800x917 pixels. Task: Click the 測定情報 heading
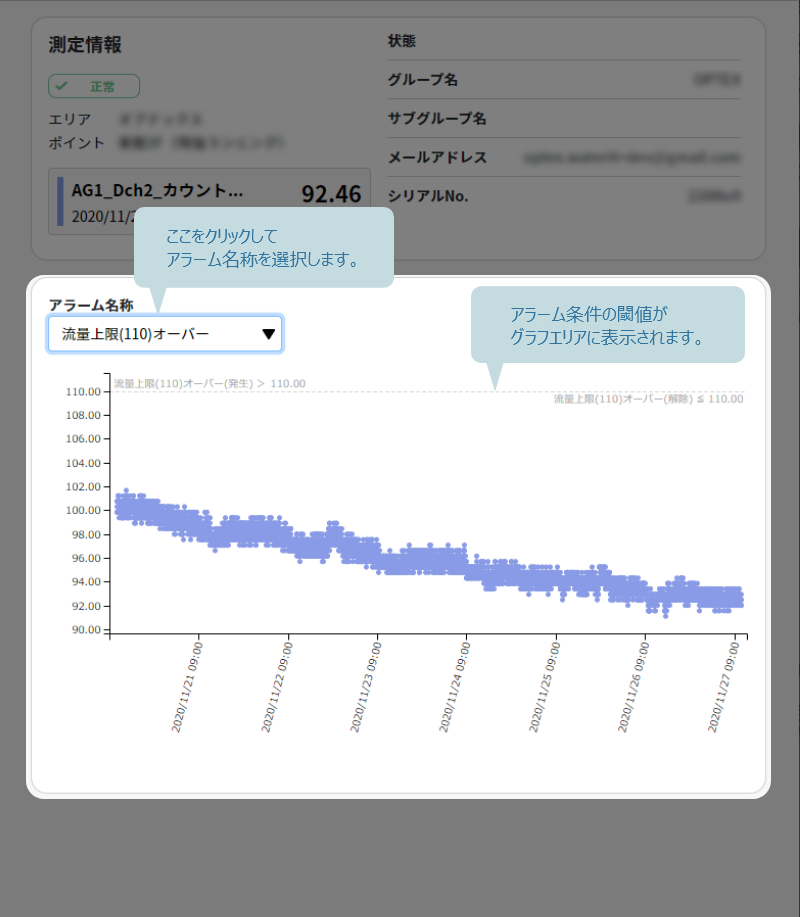(85, 45)
